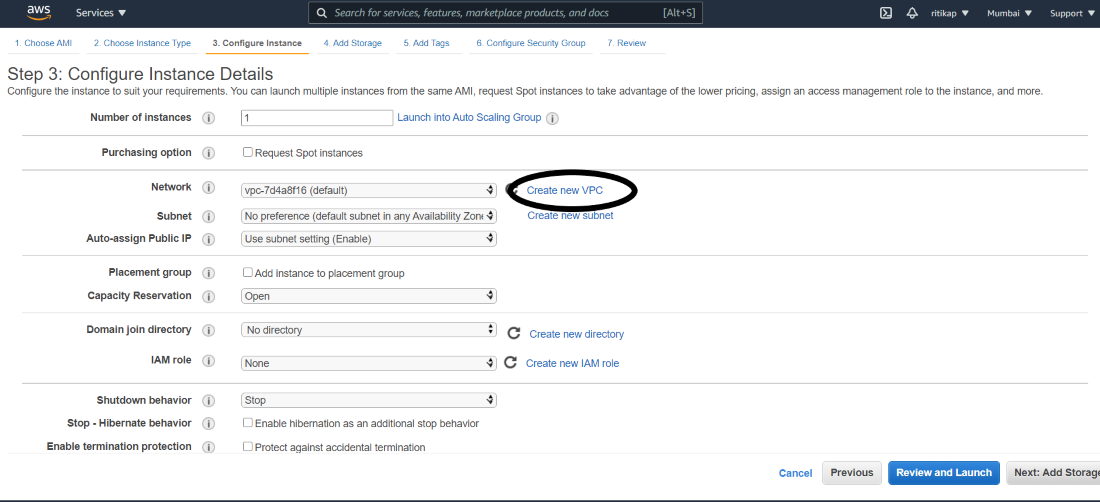The image size is (1100, 502).
Task: Click the info icon next to Purchasing option
Action: click(x=209, y=153)
